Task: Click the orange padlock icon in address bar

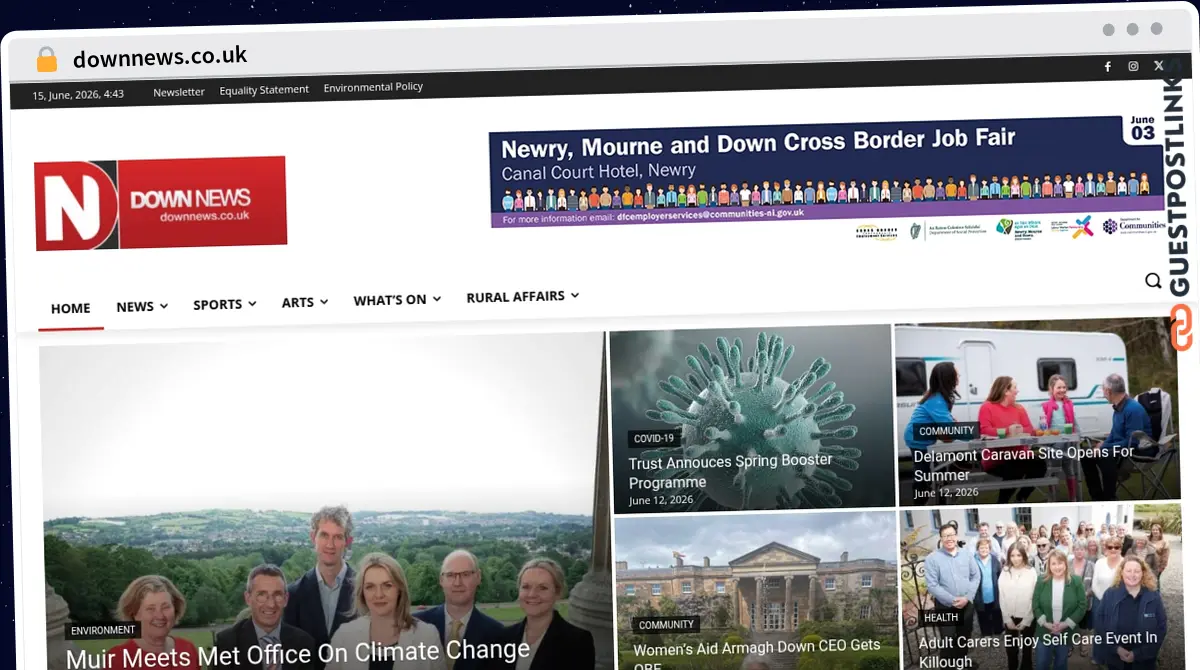Action: coord(46,59)
